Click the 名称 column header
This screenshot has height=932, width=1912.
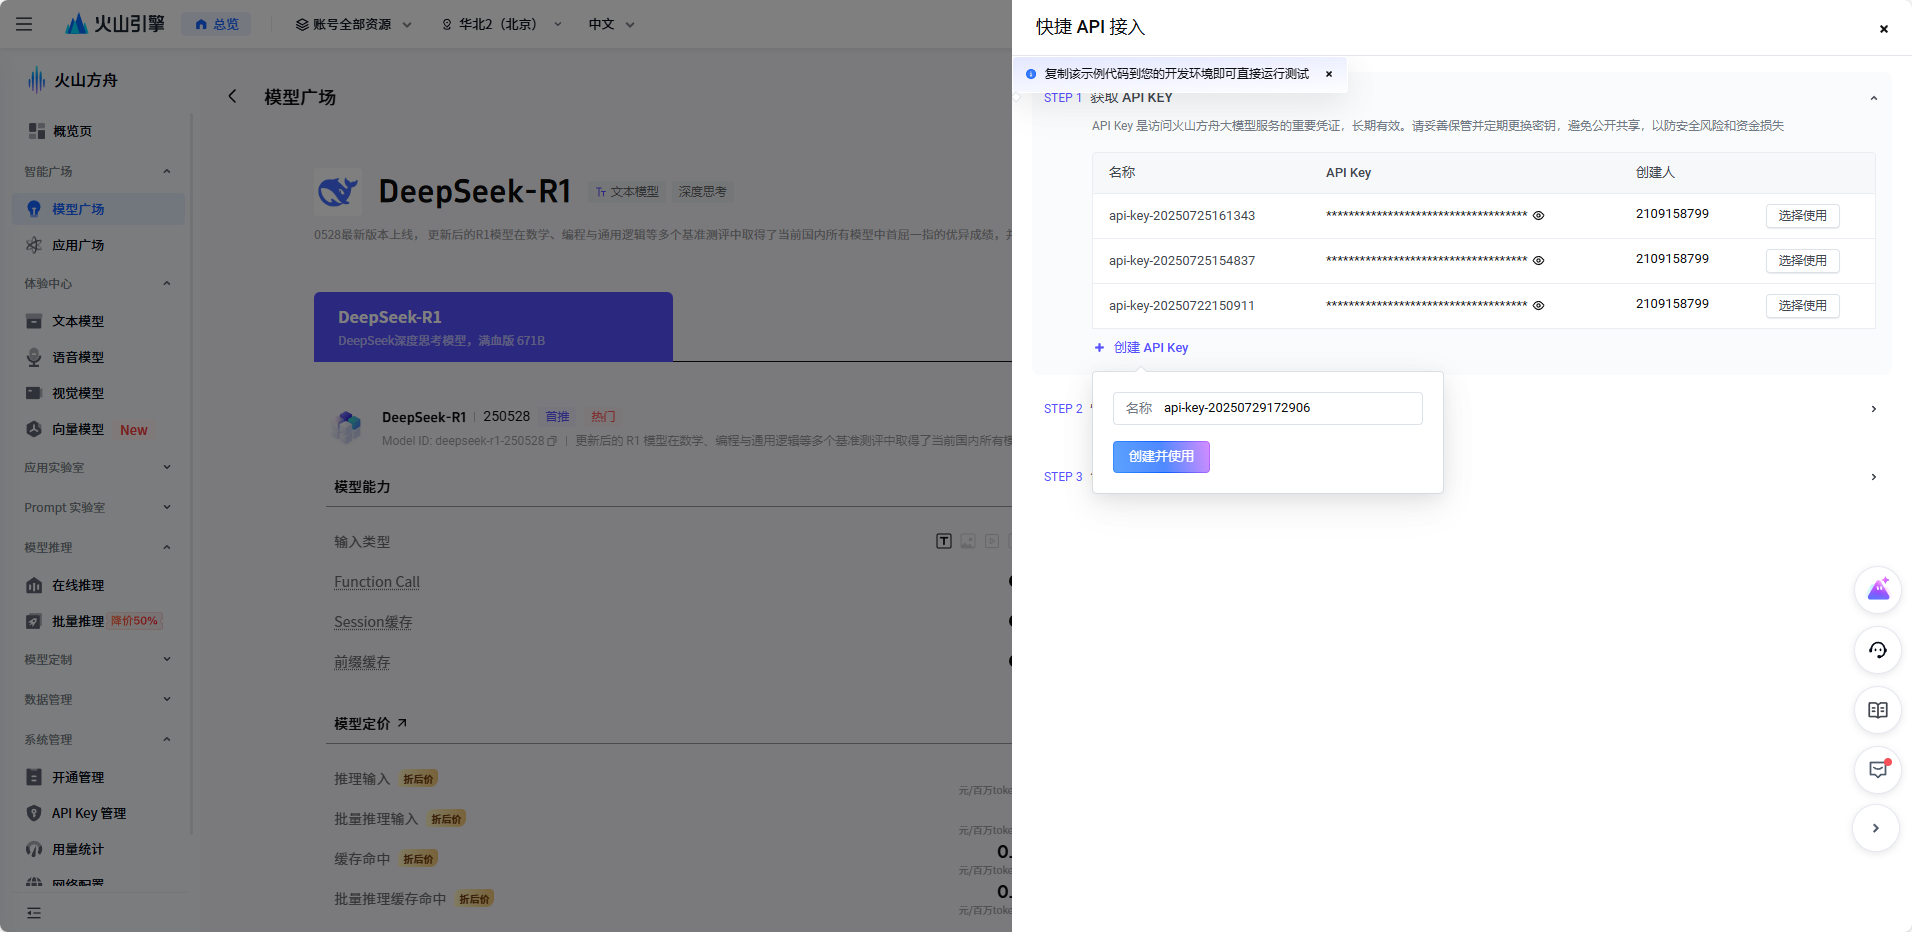pos(1122,173)
